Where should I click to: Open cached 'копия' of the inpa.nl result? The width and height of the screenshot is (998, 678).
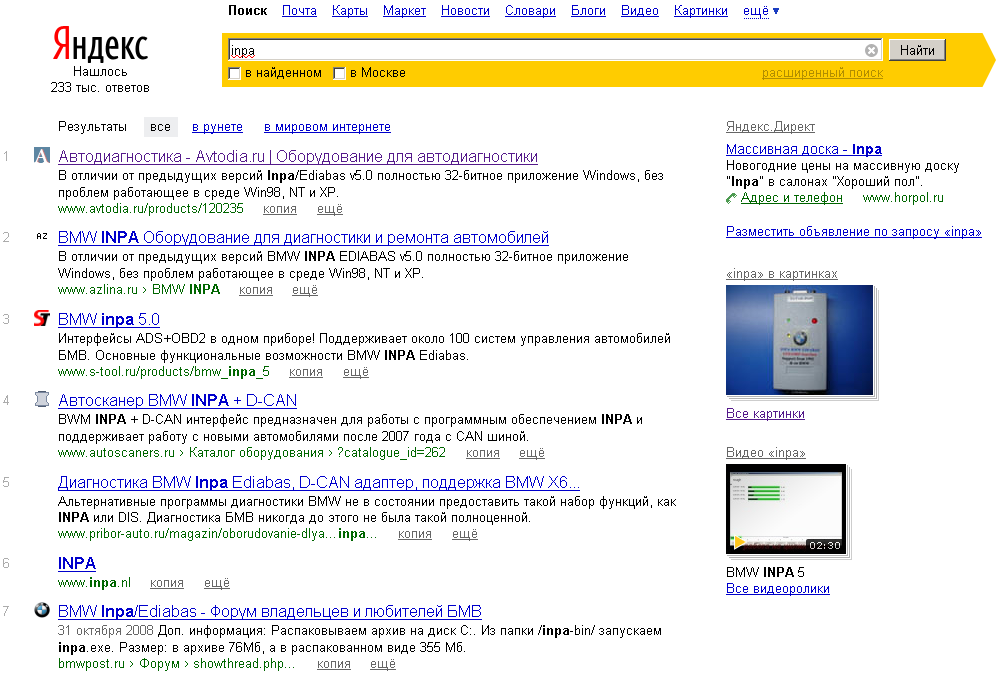[x=167, y=583]
